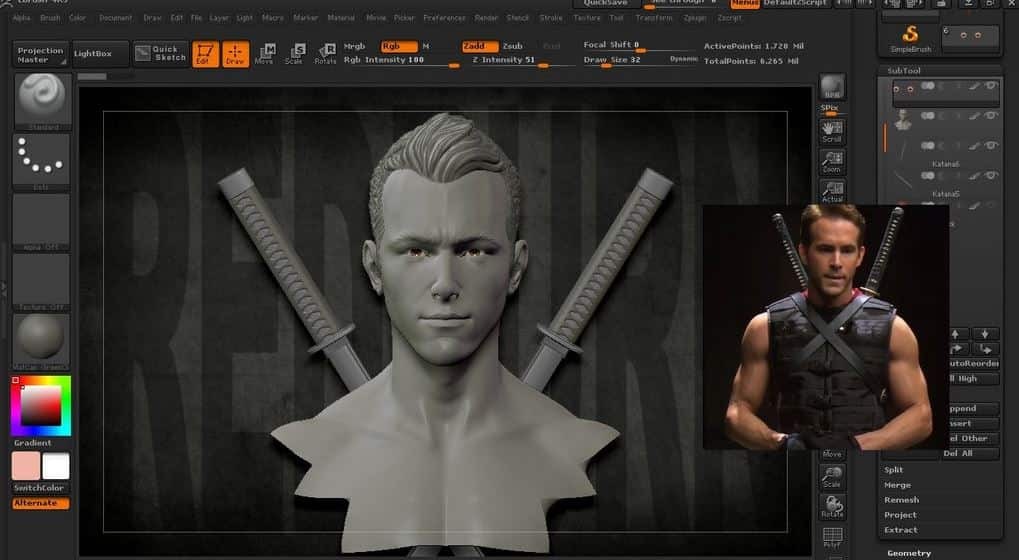Image resolution: width=1019 pixels, height=560 pixels.
Task: Expand the Geometry palette section
Action: [x=909, y=554]
